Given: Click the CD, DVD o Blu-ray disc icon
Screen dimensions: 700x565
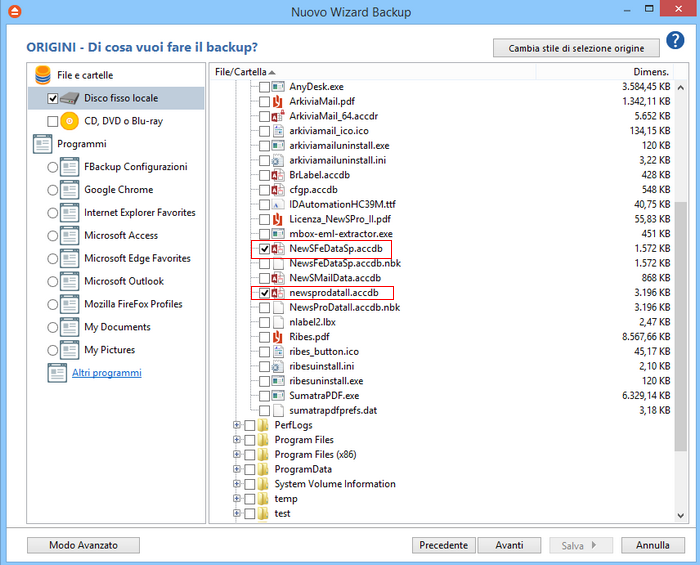Looking at the screenshot, I should [70, 121].
